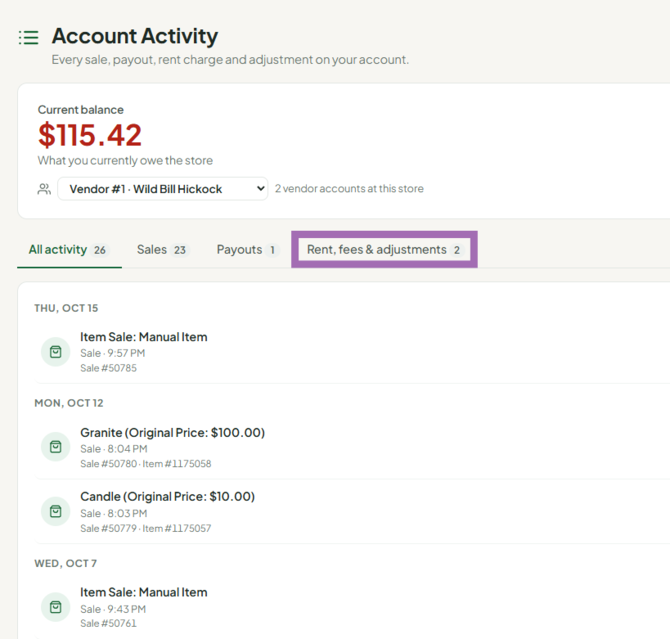Open the Sales tab
The height and width of the screenshot is (639, 670).
(x=162, y=250)
